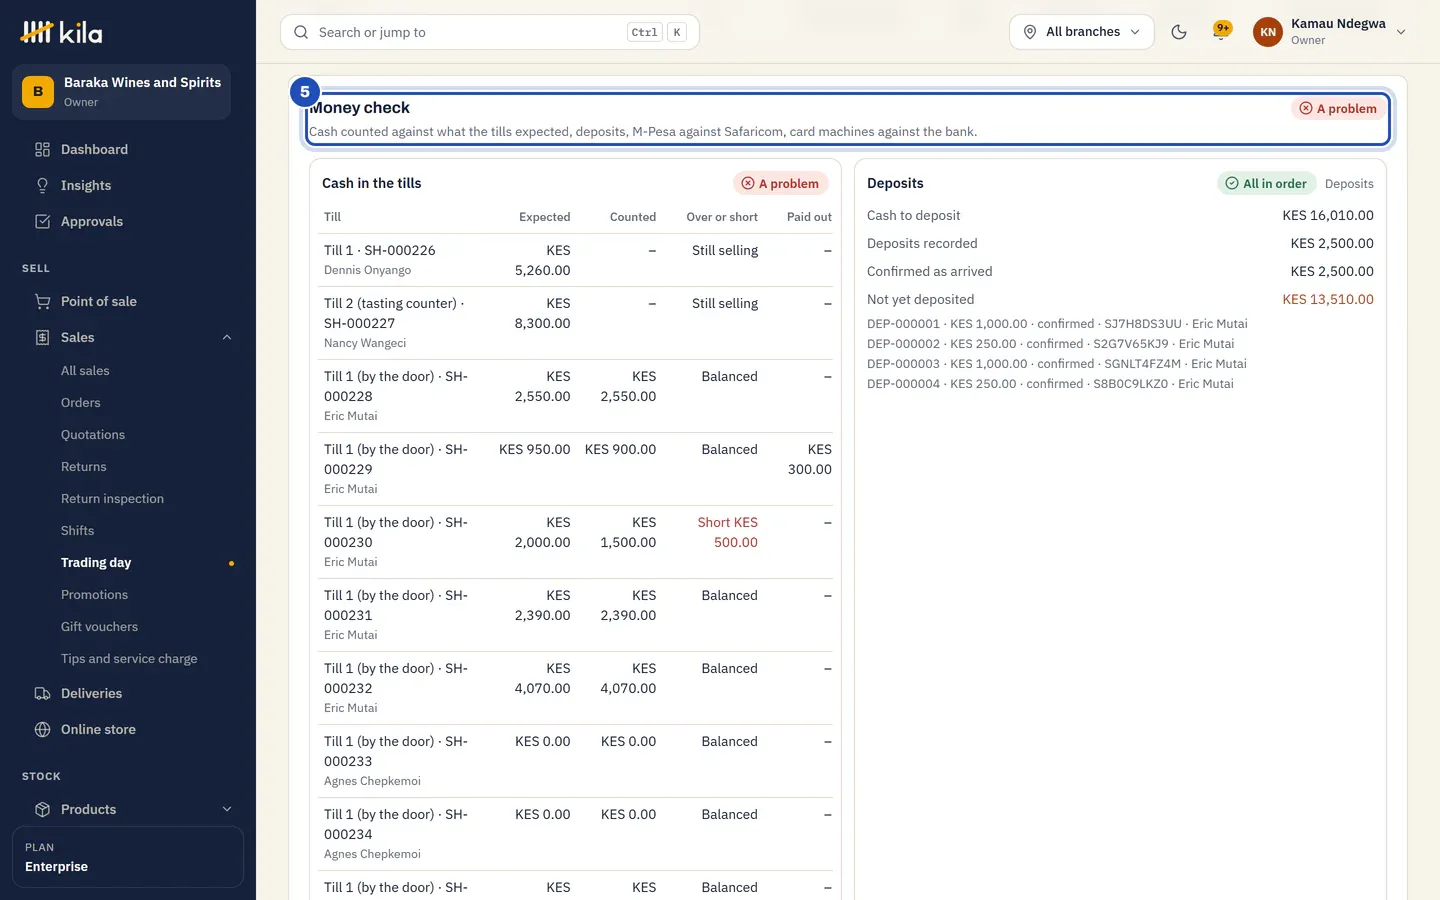Click the All in order deposits badge
This screenshot has height=900, width=1440.
coord(1266,183)
